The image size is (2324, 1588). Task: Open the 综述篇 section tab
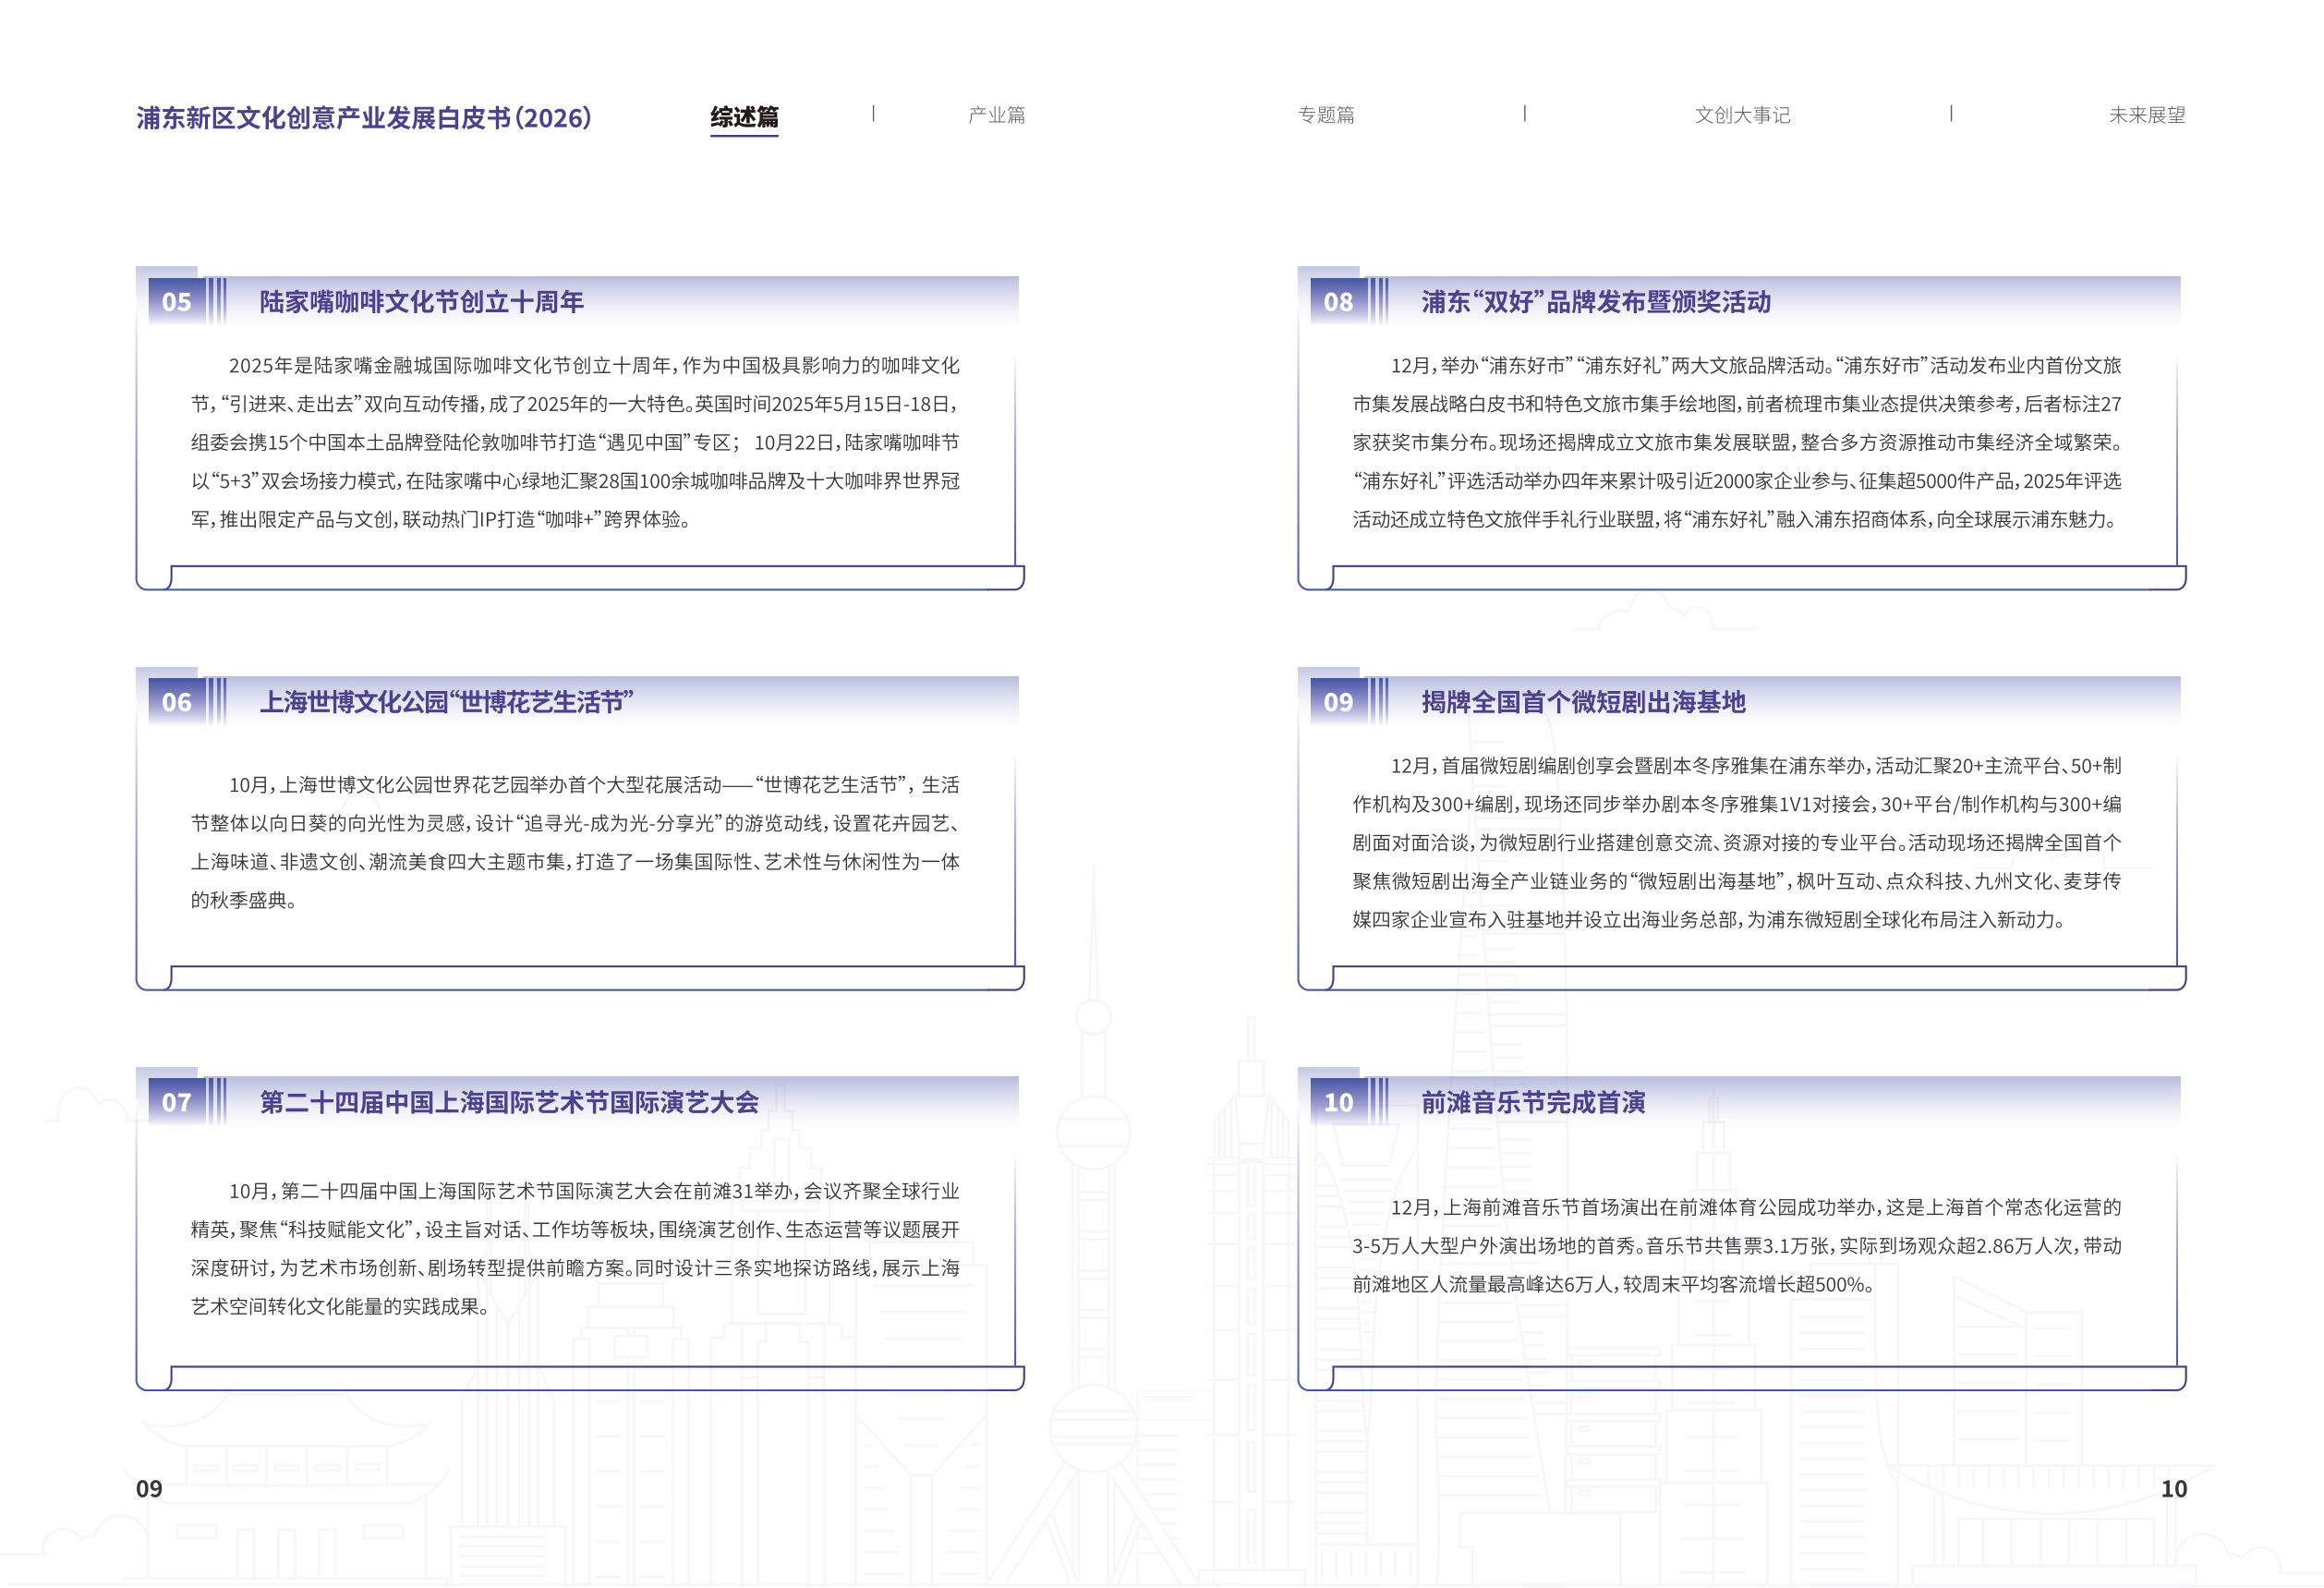[x=744, y=117]
